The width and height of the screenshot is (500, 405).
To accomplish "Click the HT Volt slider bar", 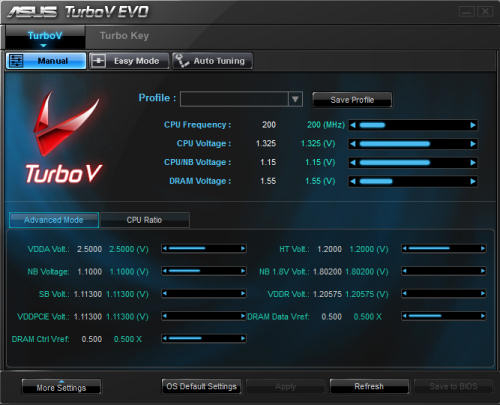I will [x=444, y=248].
